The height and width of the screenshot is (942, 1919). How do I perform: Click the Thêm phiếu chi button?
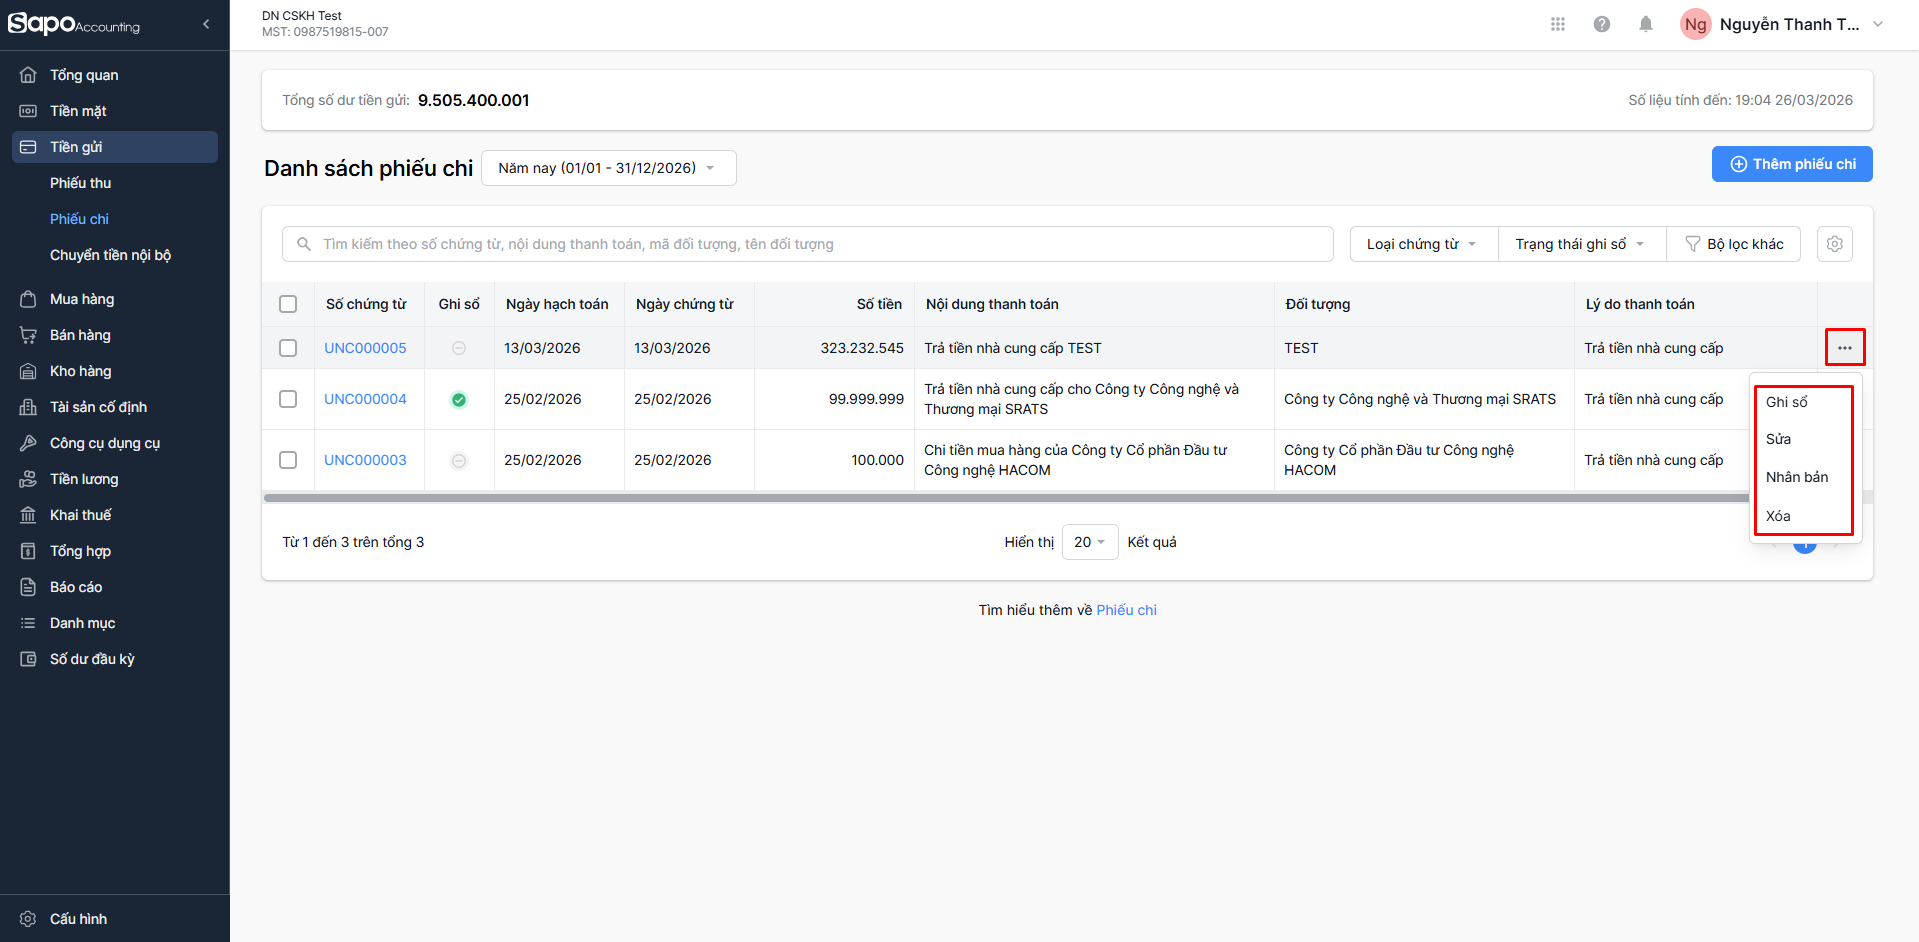1792,164
